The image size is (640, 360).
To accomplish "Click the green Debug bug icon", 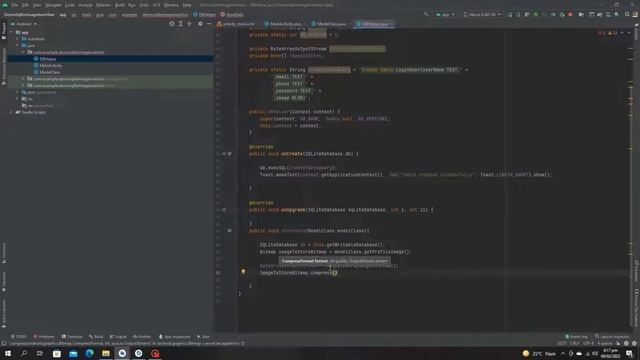I will tap(536, 14).
